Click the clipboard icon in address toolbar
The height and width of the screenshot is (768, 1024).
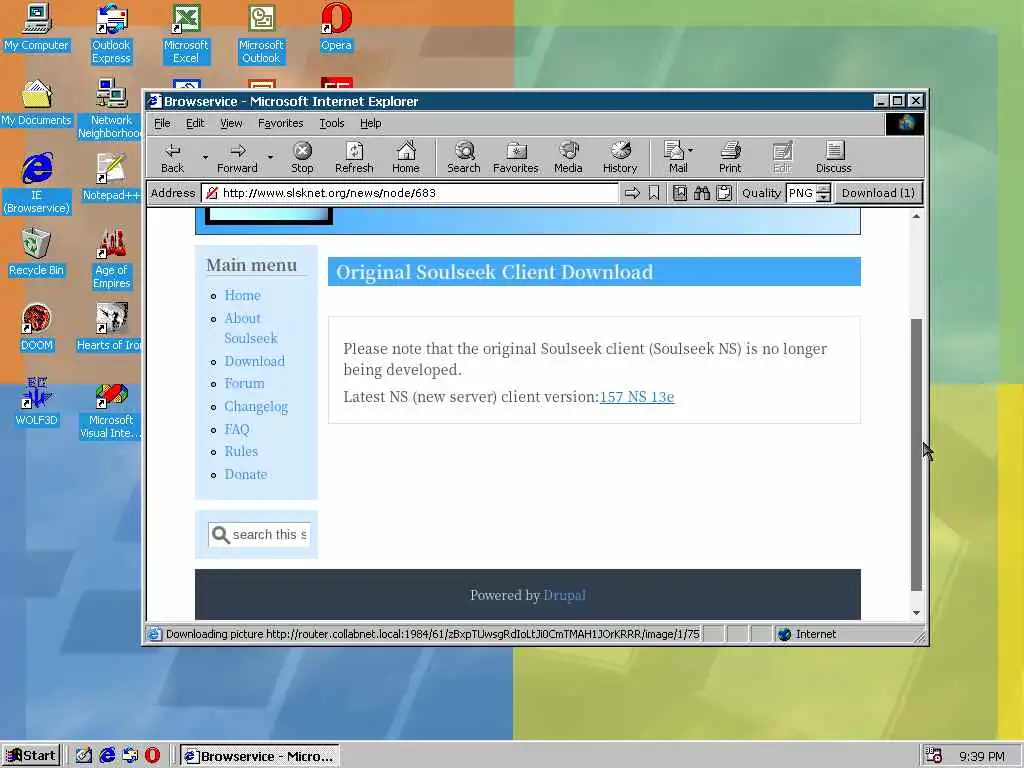coord(724,193)
